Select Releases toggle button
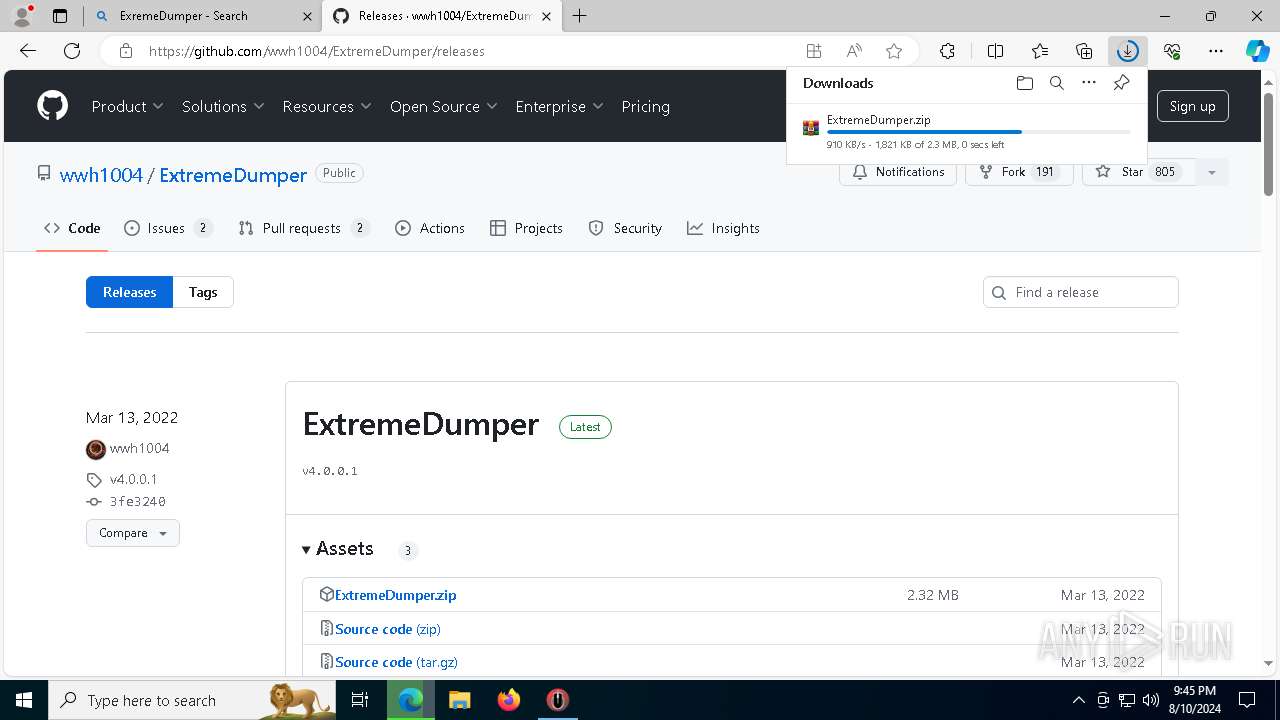Viewport: 1280px width, 720px height. click(x=130, y=292)
